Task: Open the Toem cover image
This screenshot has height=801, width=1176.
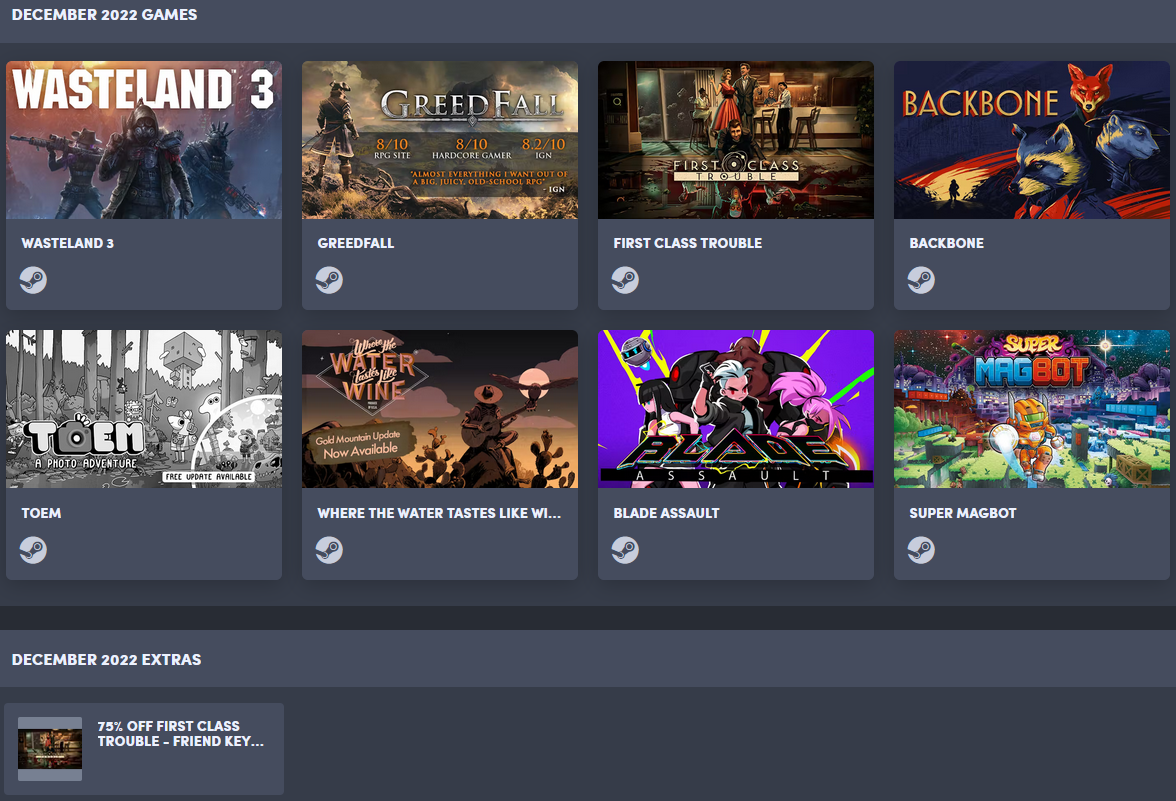Action: (x=144, y=410)
